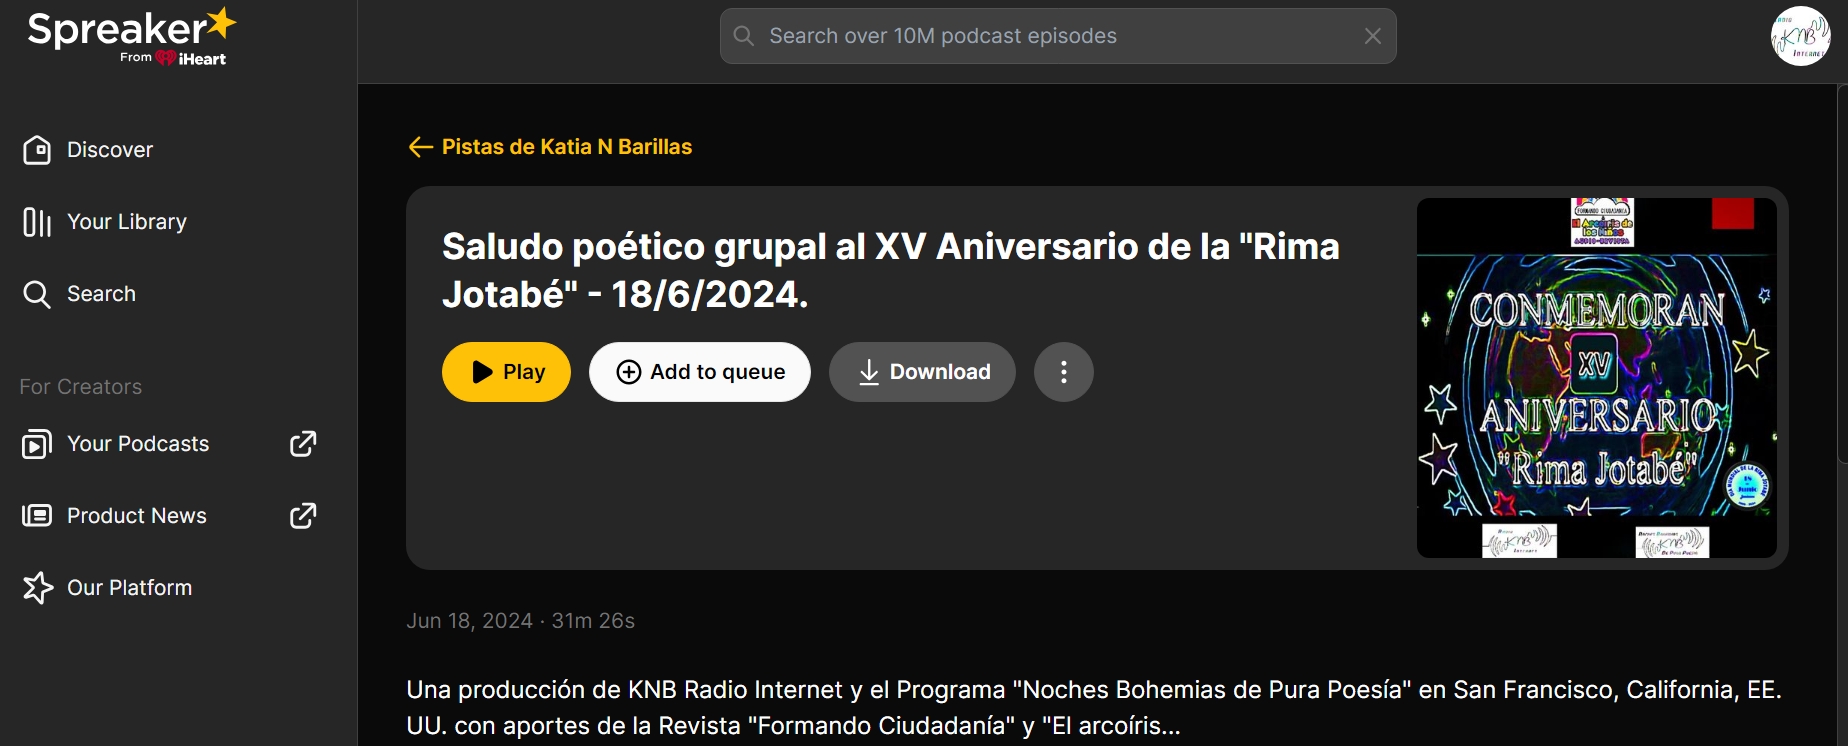Expand the episode description starting "Una producción de KNB"
The image size is (1848, 746).
point(1094,707)
